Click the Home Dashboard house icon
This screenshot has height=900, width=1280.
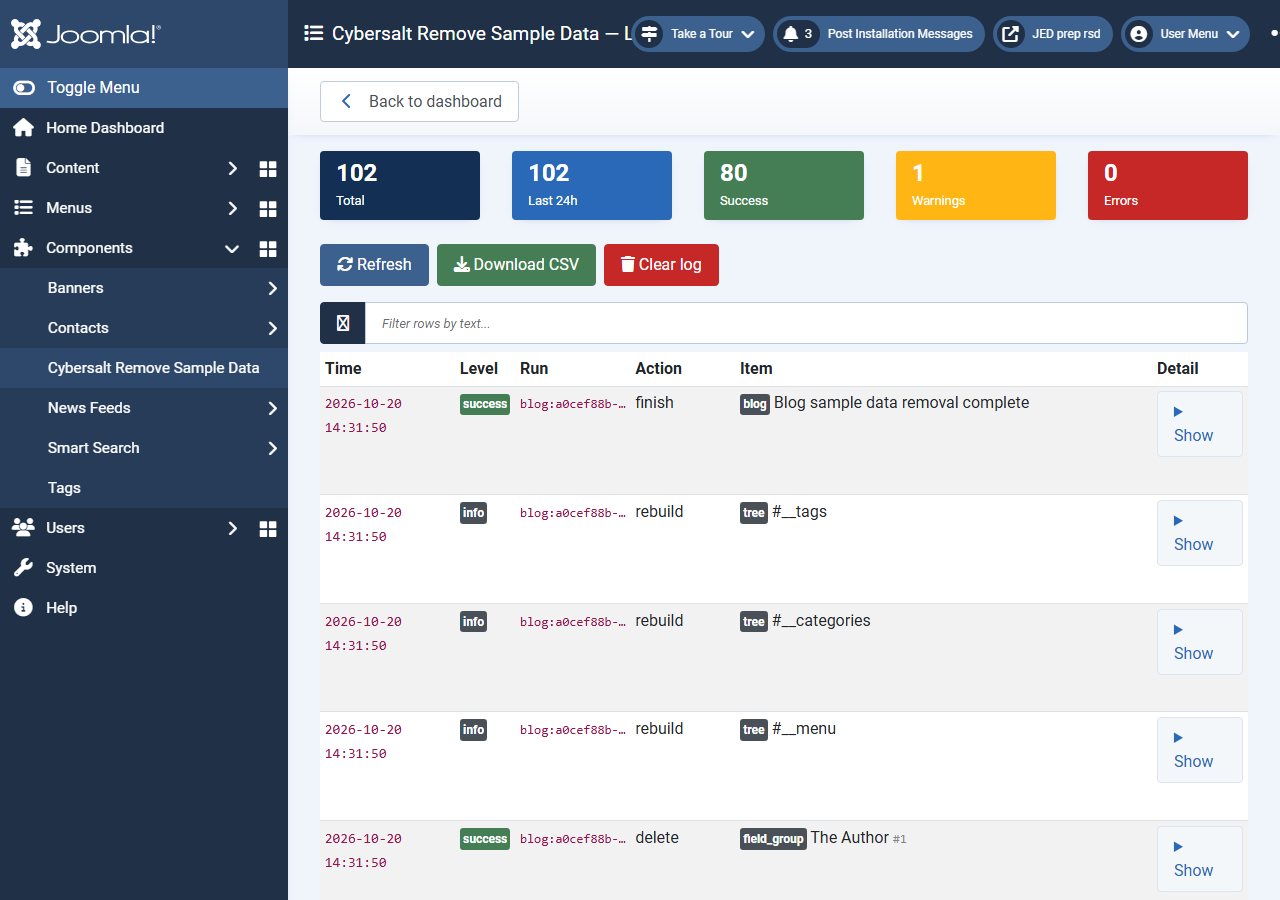[x=23, y=128]
